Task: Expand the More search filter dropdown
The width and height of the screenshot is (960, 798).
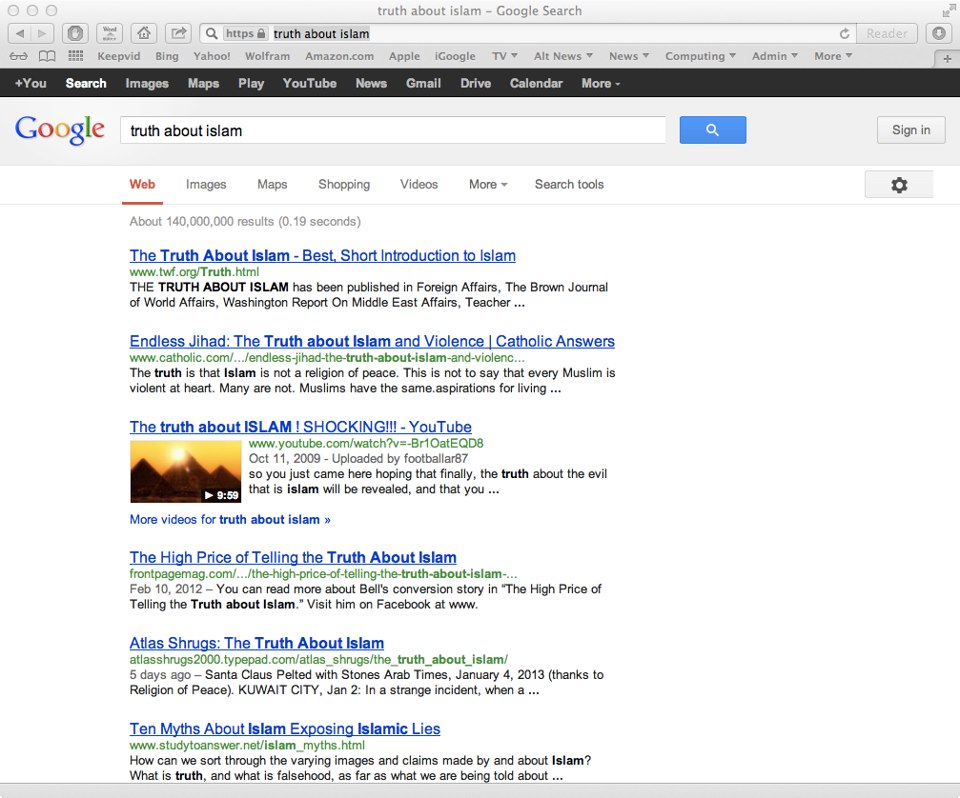Action: click(488, 184)
